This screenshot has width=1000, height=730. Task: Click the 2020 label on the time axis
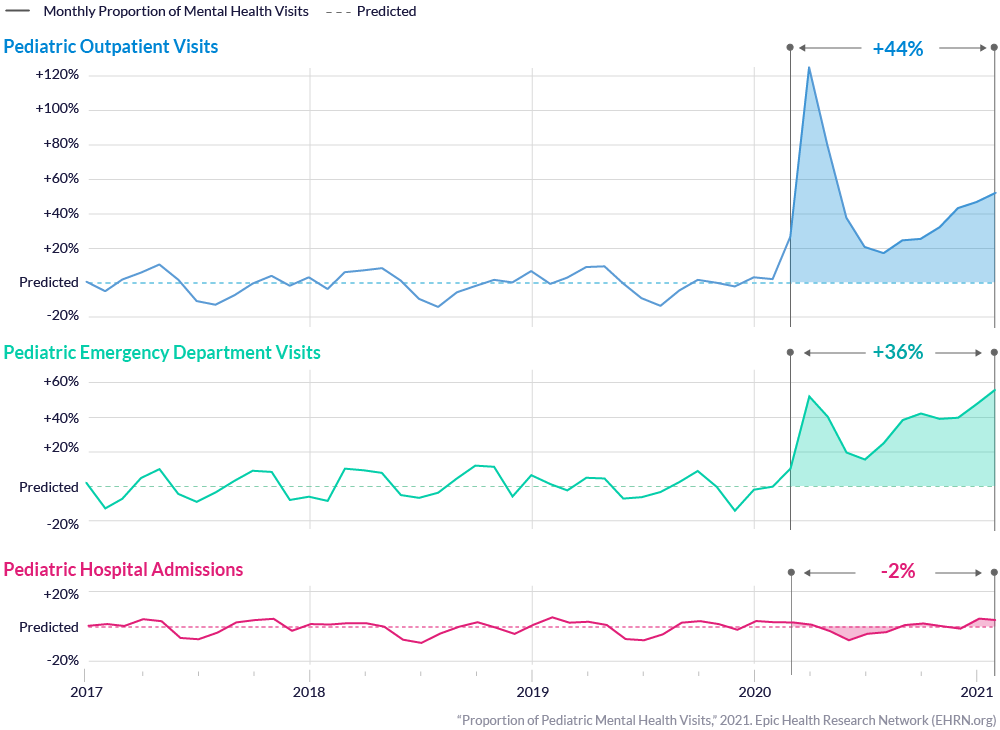[x=754, y=692]
